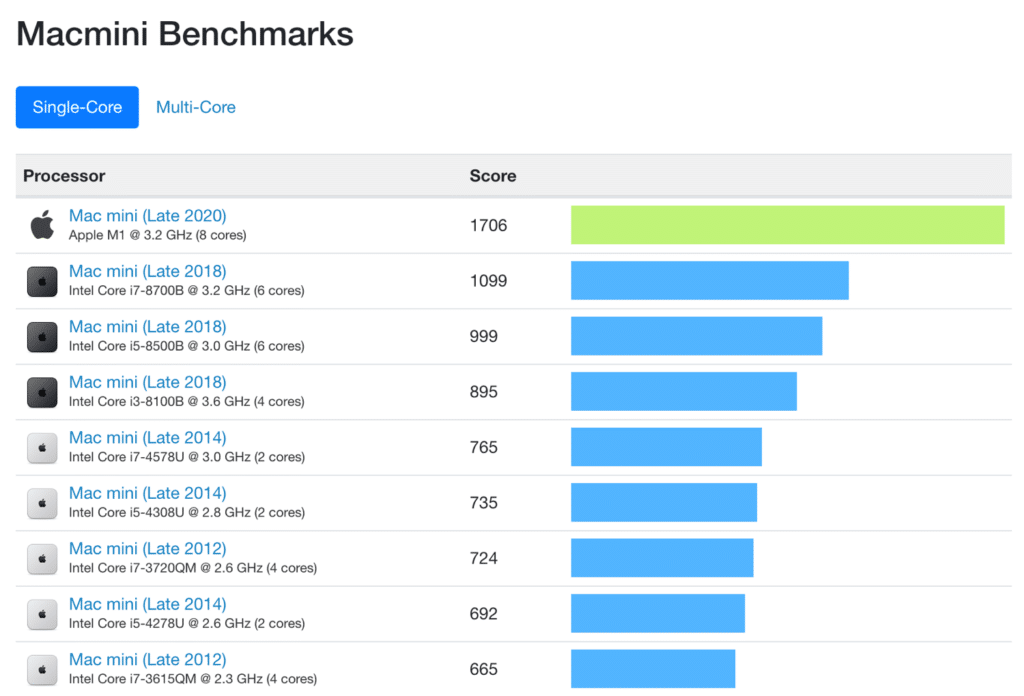Click the silver Mac mini icon for the i7-4578U row
This screenshot has height=696, width=1024.
point(42,448)
